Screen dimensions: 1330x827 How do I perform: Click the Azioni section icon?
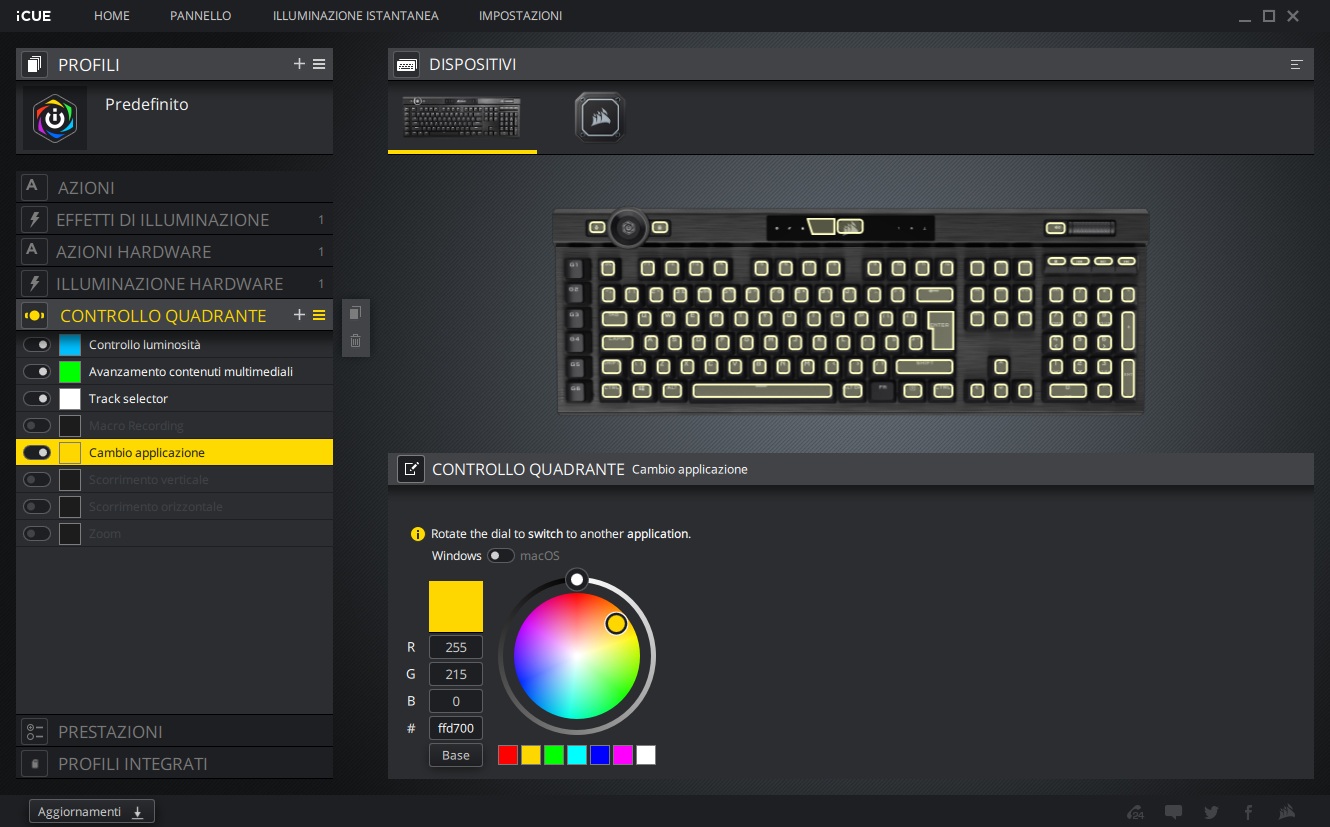pyautogui.click(x=34, y=187)
